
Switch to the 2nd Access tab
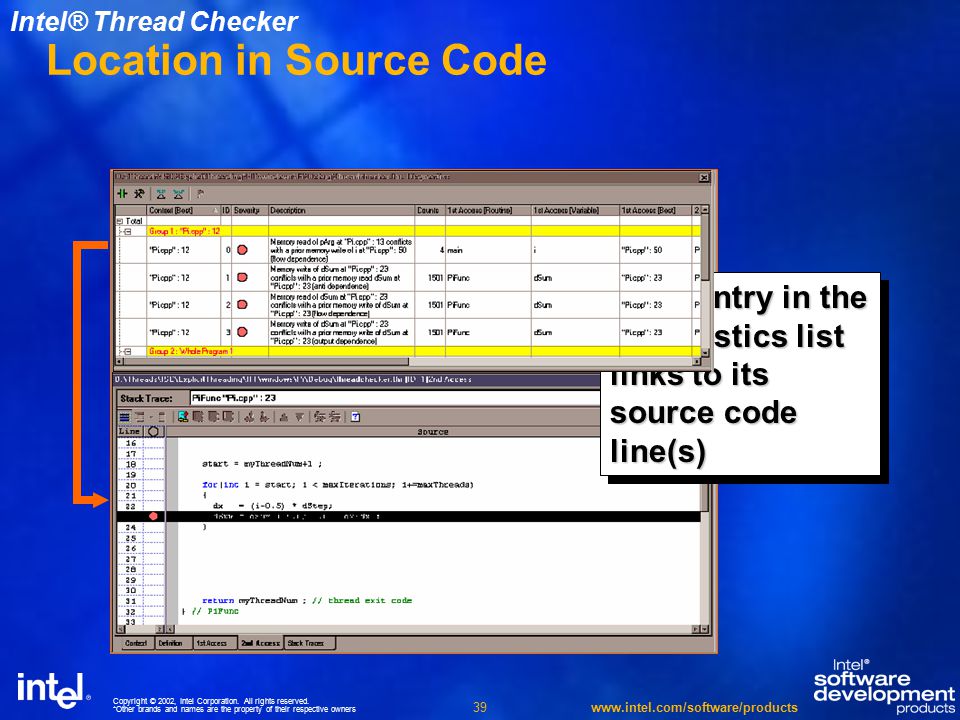point(260,643)
